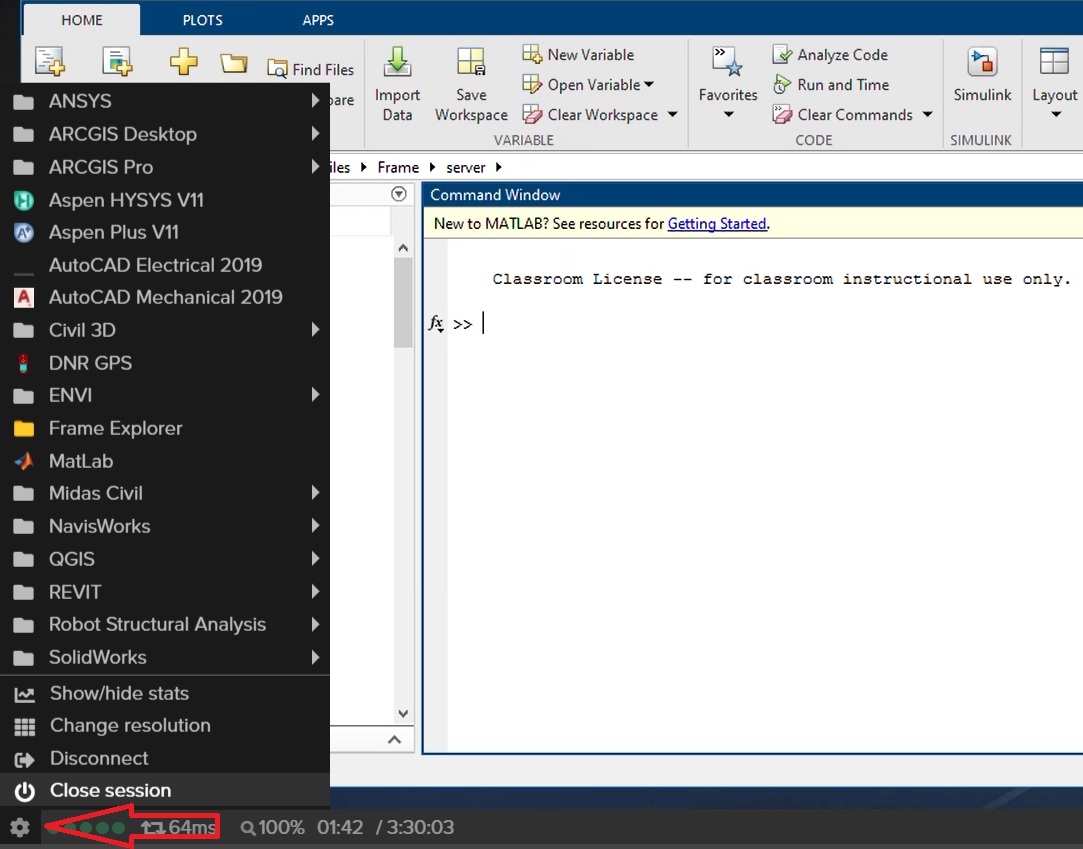Open the Simulink icon
This screenshot has height=849, width=1083.
tap(982, 63)
